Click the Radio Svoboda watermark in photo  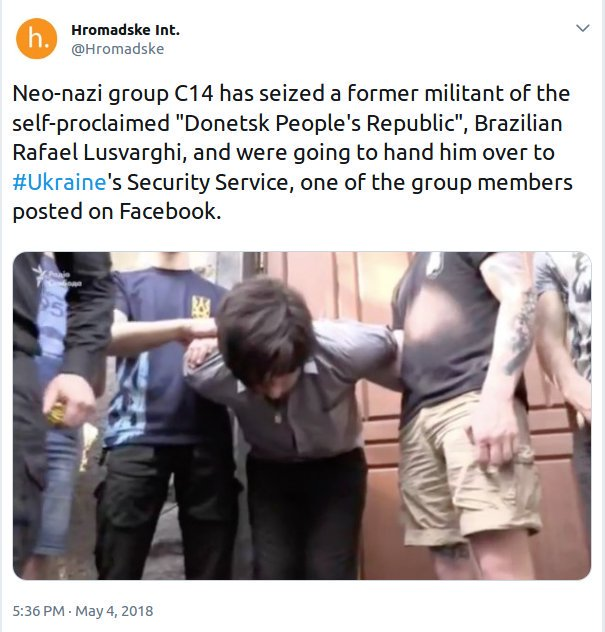60,278
